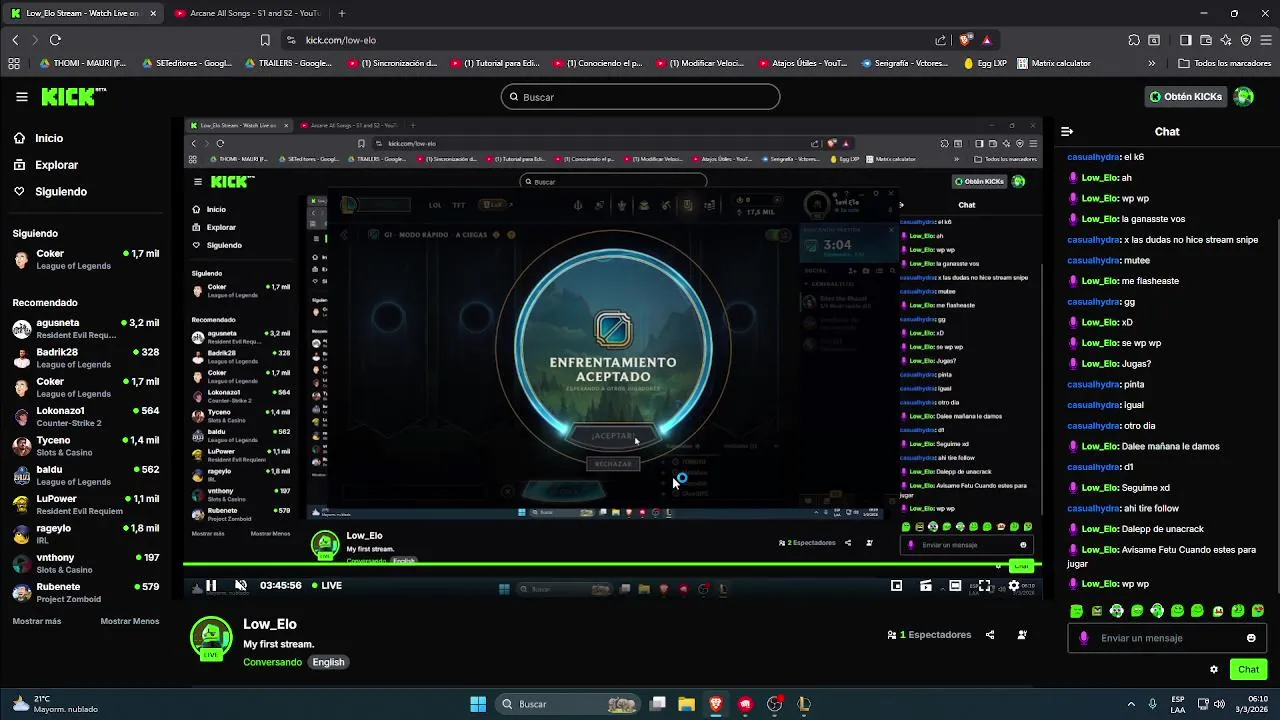The width and height of the screenshot is (1280, 720).
Task: Open the browser main menu
Action: 1266,40
